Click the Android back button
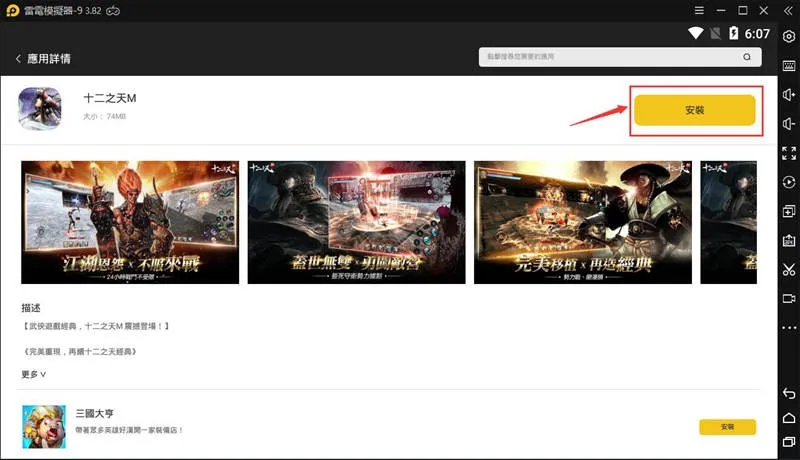The image size is (800, 460). point(789,393)
